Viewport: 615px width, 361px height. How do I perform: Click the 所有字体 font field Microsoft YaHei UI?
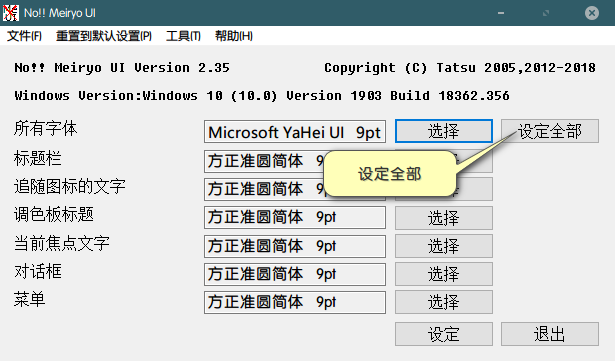pos(295,131)
